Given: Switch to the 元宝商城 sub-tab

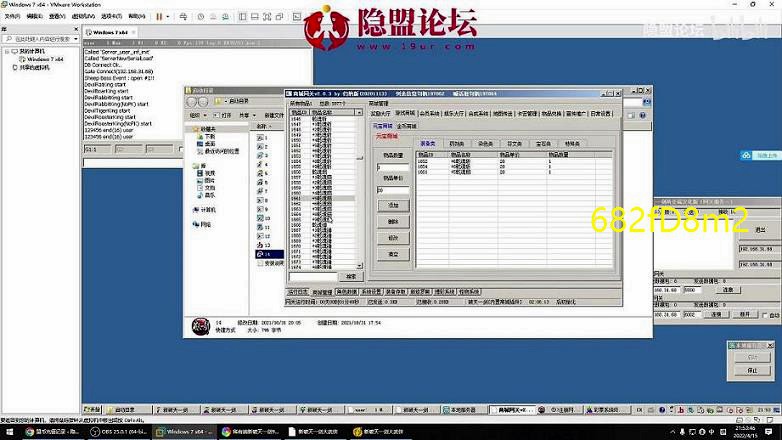Looking at the screenshot, I should pos(383,126).
